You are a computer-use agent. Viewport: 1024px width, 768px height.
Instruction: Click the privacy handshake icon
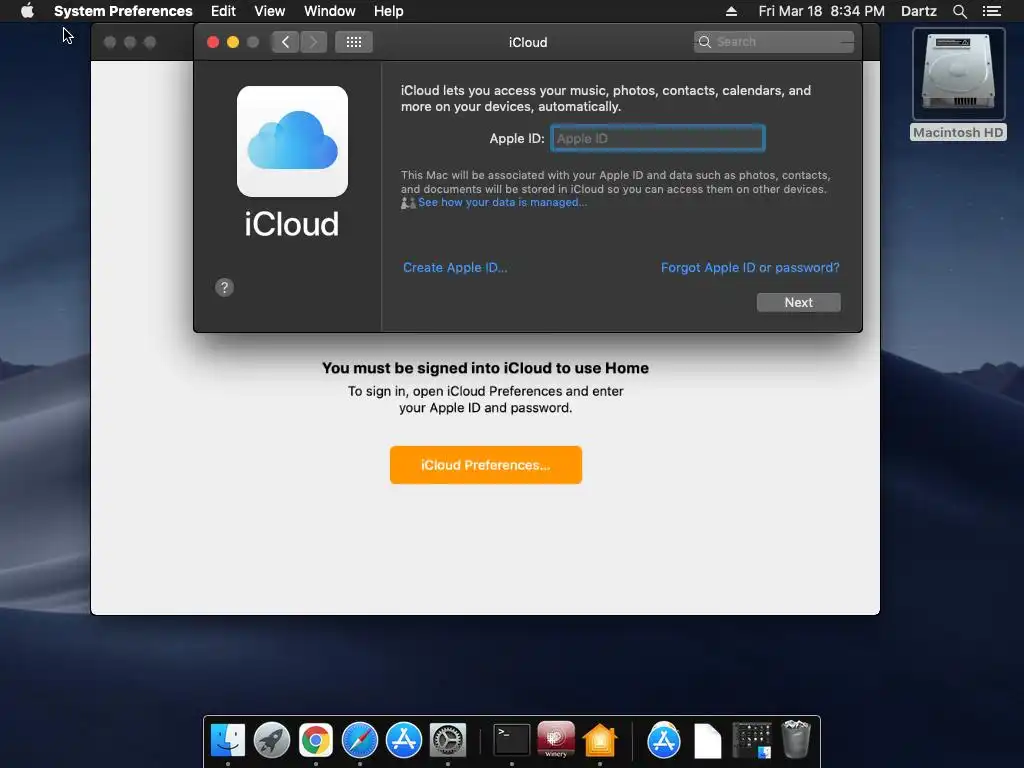point(408,203)
